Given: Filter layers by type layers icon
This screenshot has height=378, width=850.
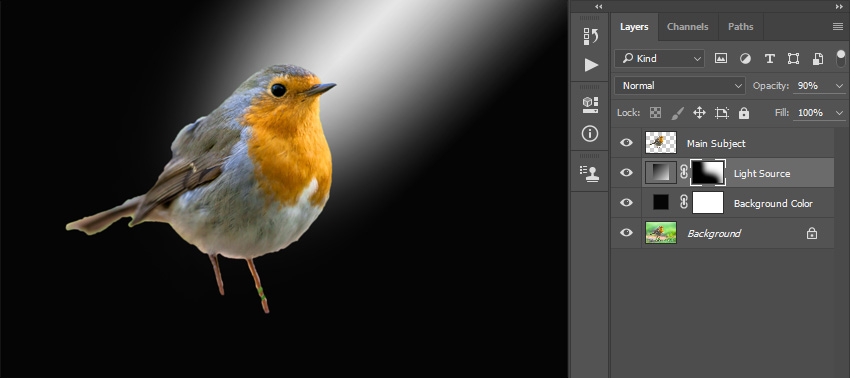Looking at the screenshot, I should point(769,59).
